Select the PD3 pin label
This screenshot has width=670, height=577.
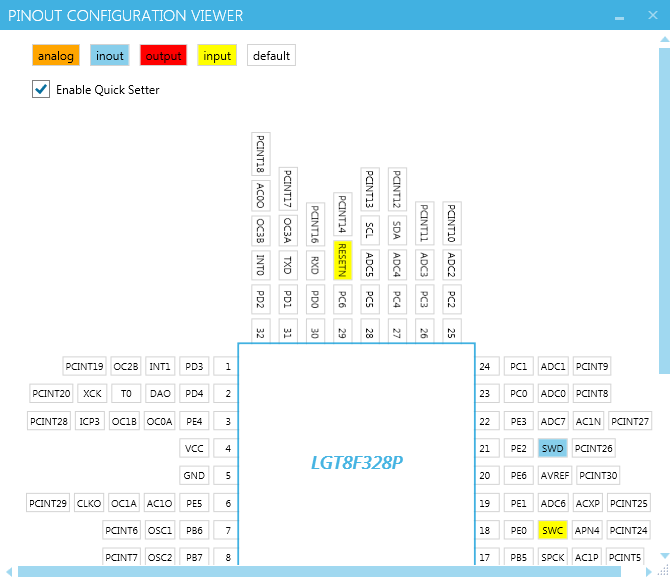click(194, 366)
